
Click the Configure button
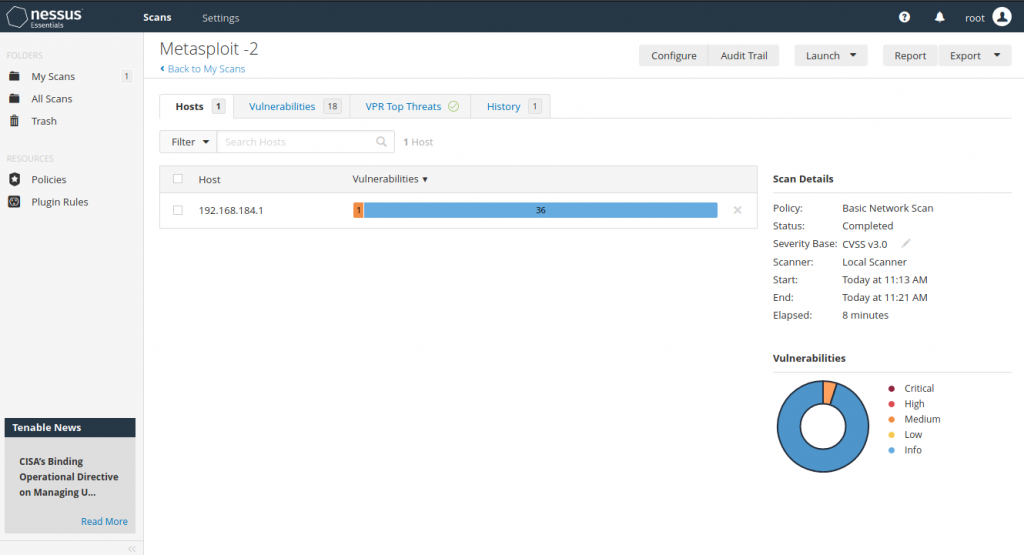pyautogui.click(x=673, y=56)
